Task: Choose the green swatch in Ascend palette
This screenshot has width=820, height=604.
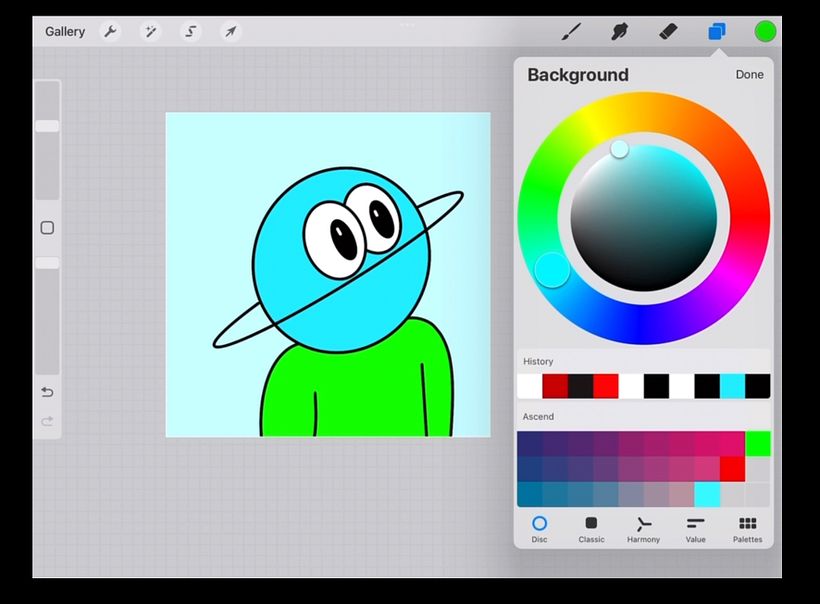Action: 758,443
